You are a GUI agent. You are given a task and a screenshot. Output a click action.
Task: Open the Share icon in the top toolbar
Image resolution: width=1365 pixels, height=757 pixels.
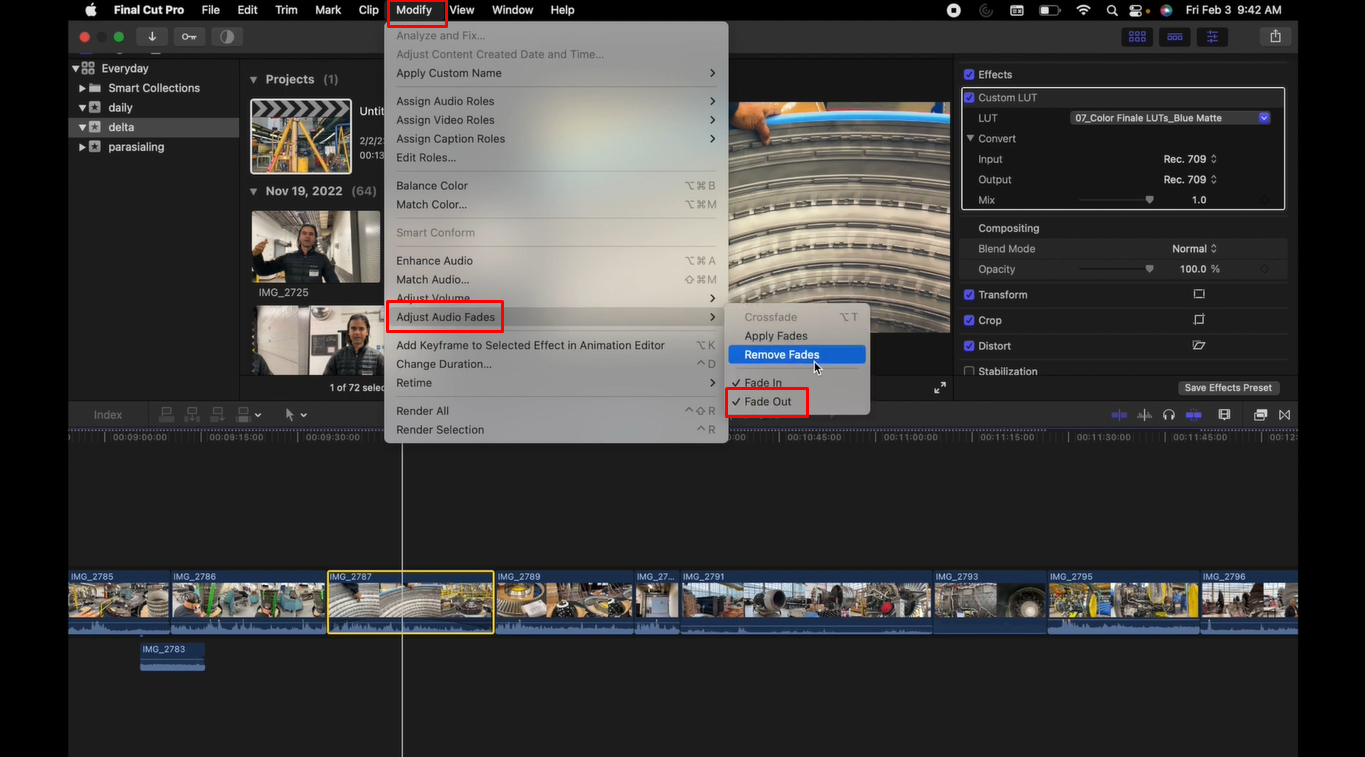pyautogui.click(x=1275, y=36)
